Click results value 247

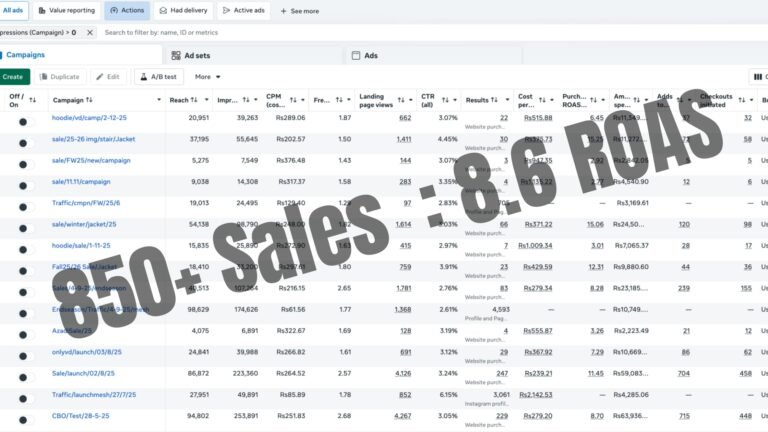coord(502,373)
